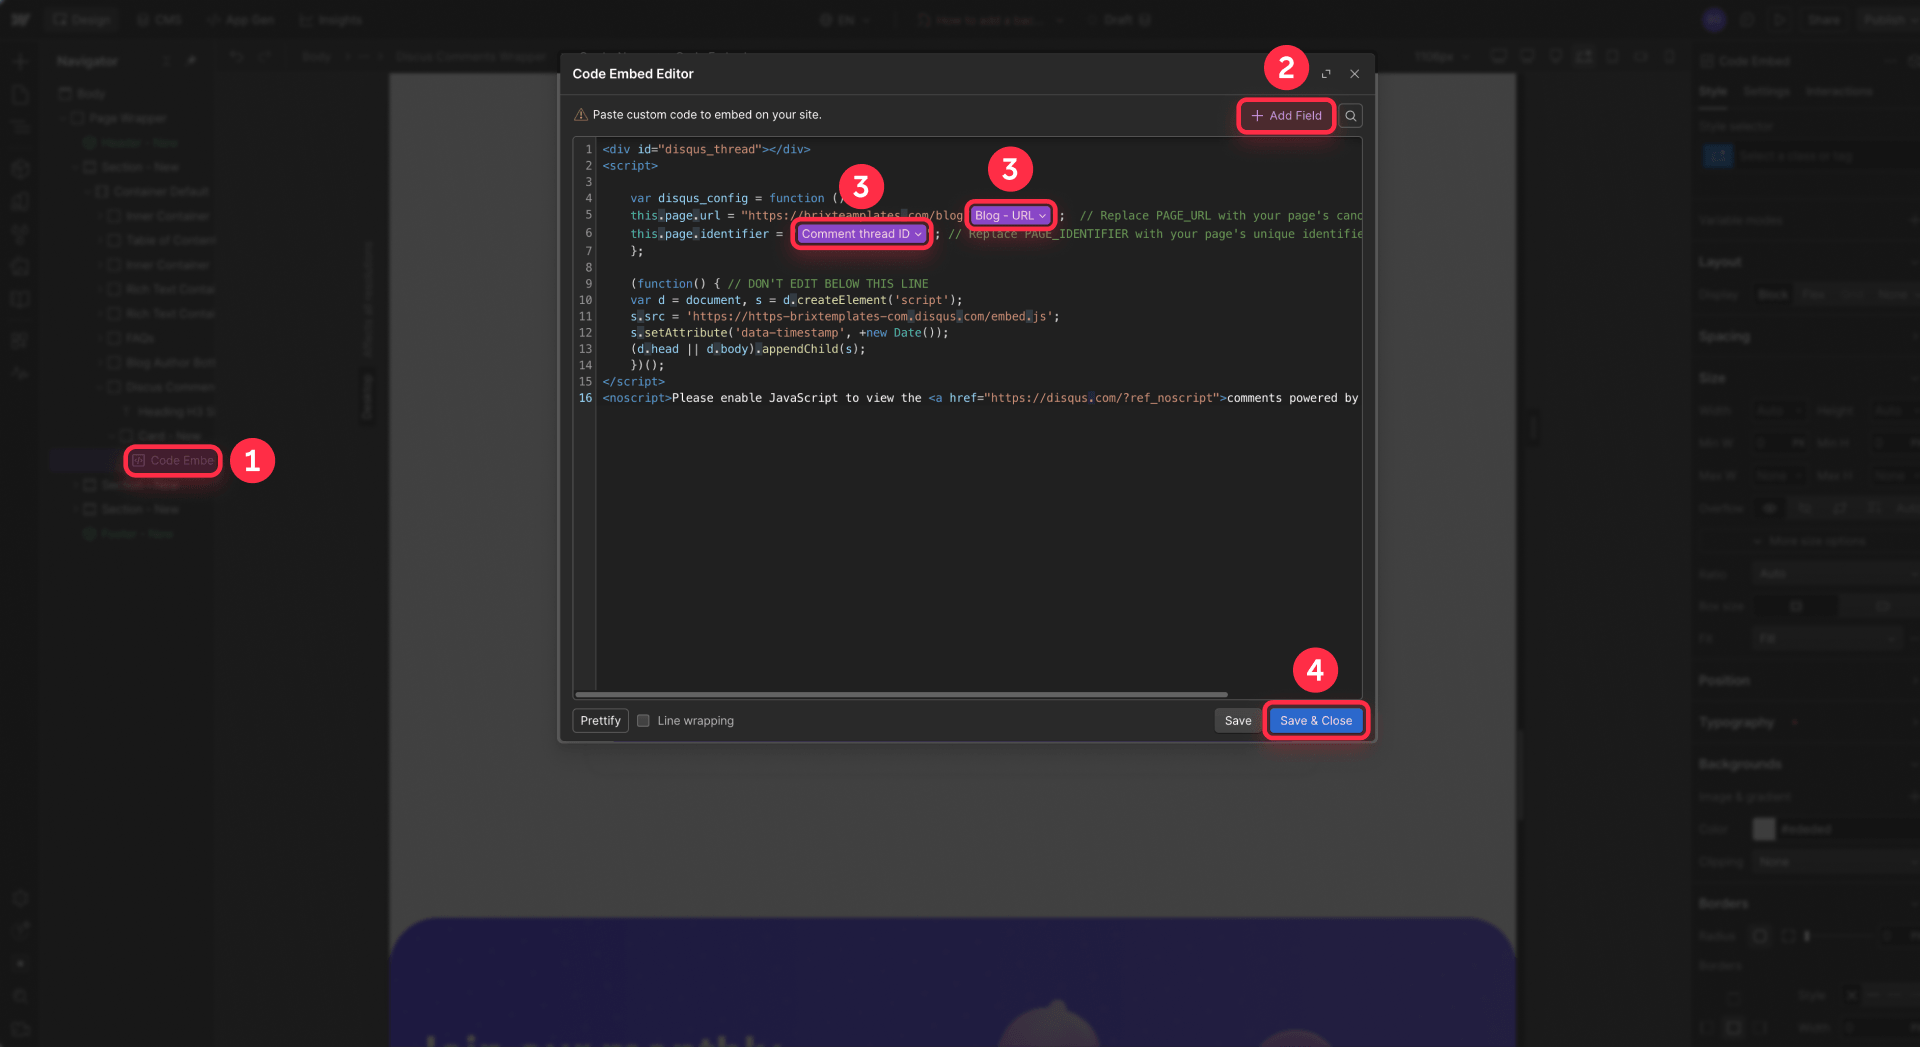Click the undo arrow in the top toolbar

[235, 56]
